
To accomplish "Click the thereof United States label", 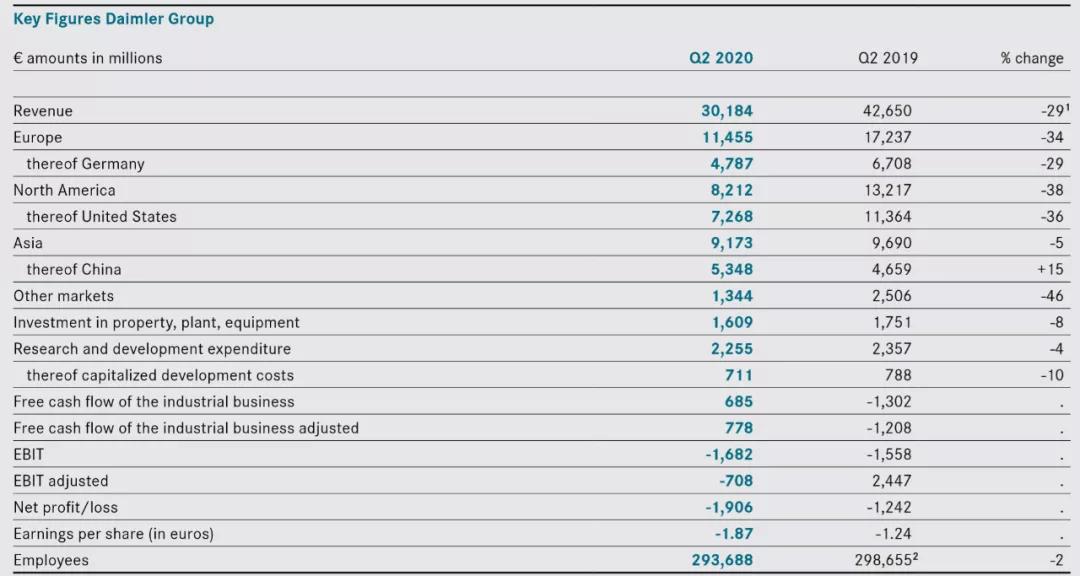I will click(x=101, y=216).
